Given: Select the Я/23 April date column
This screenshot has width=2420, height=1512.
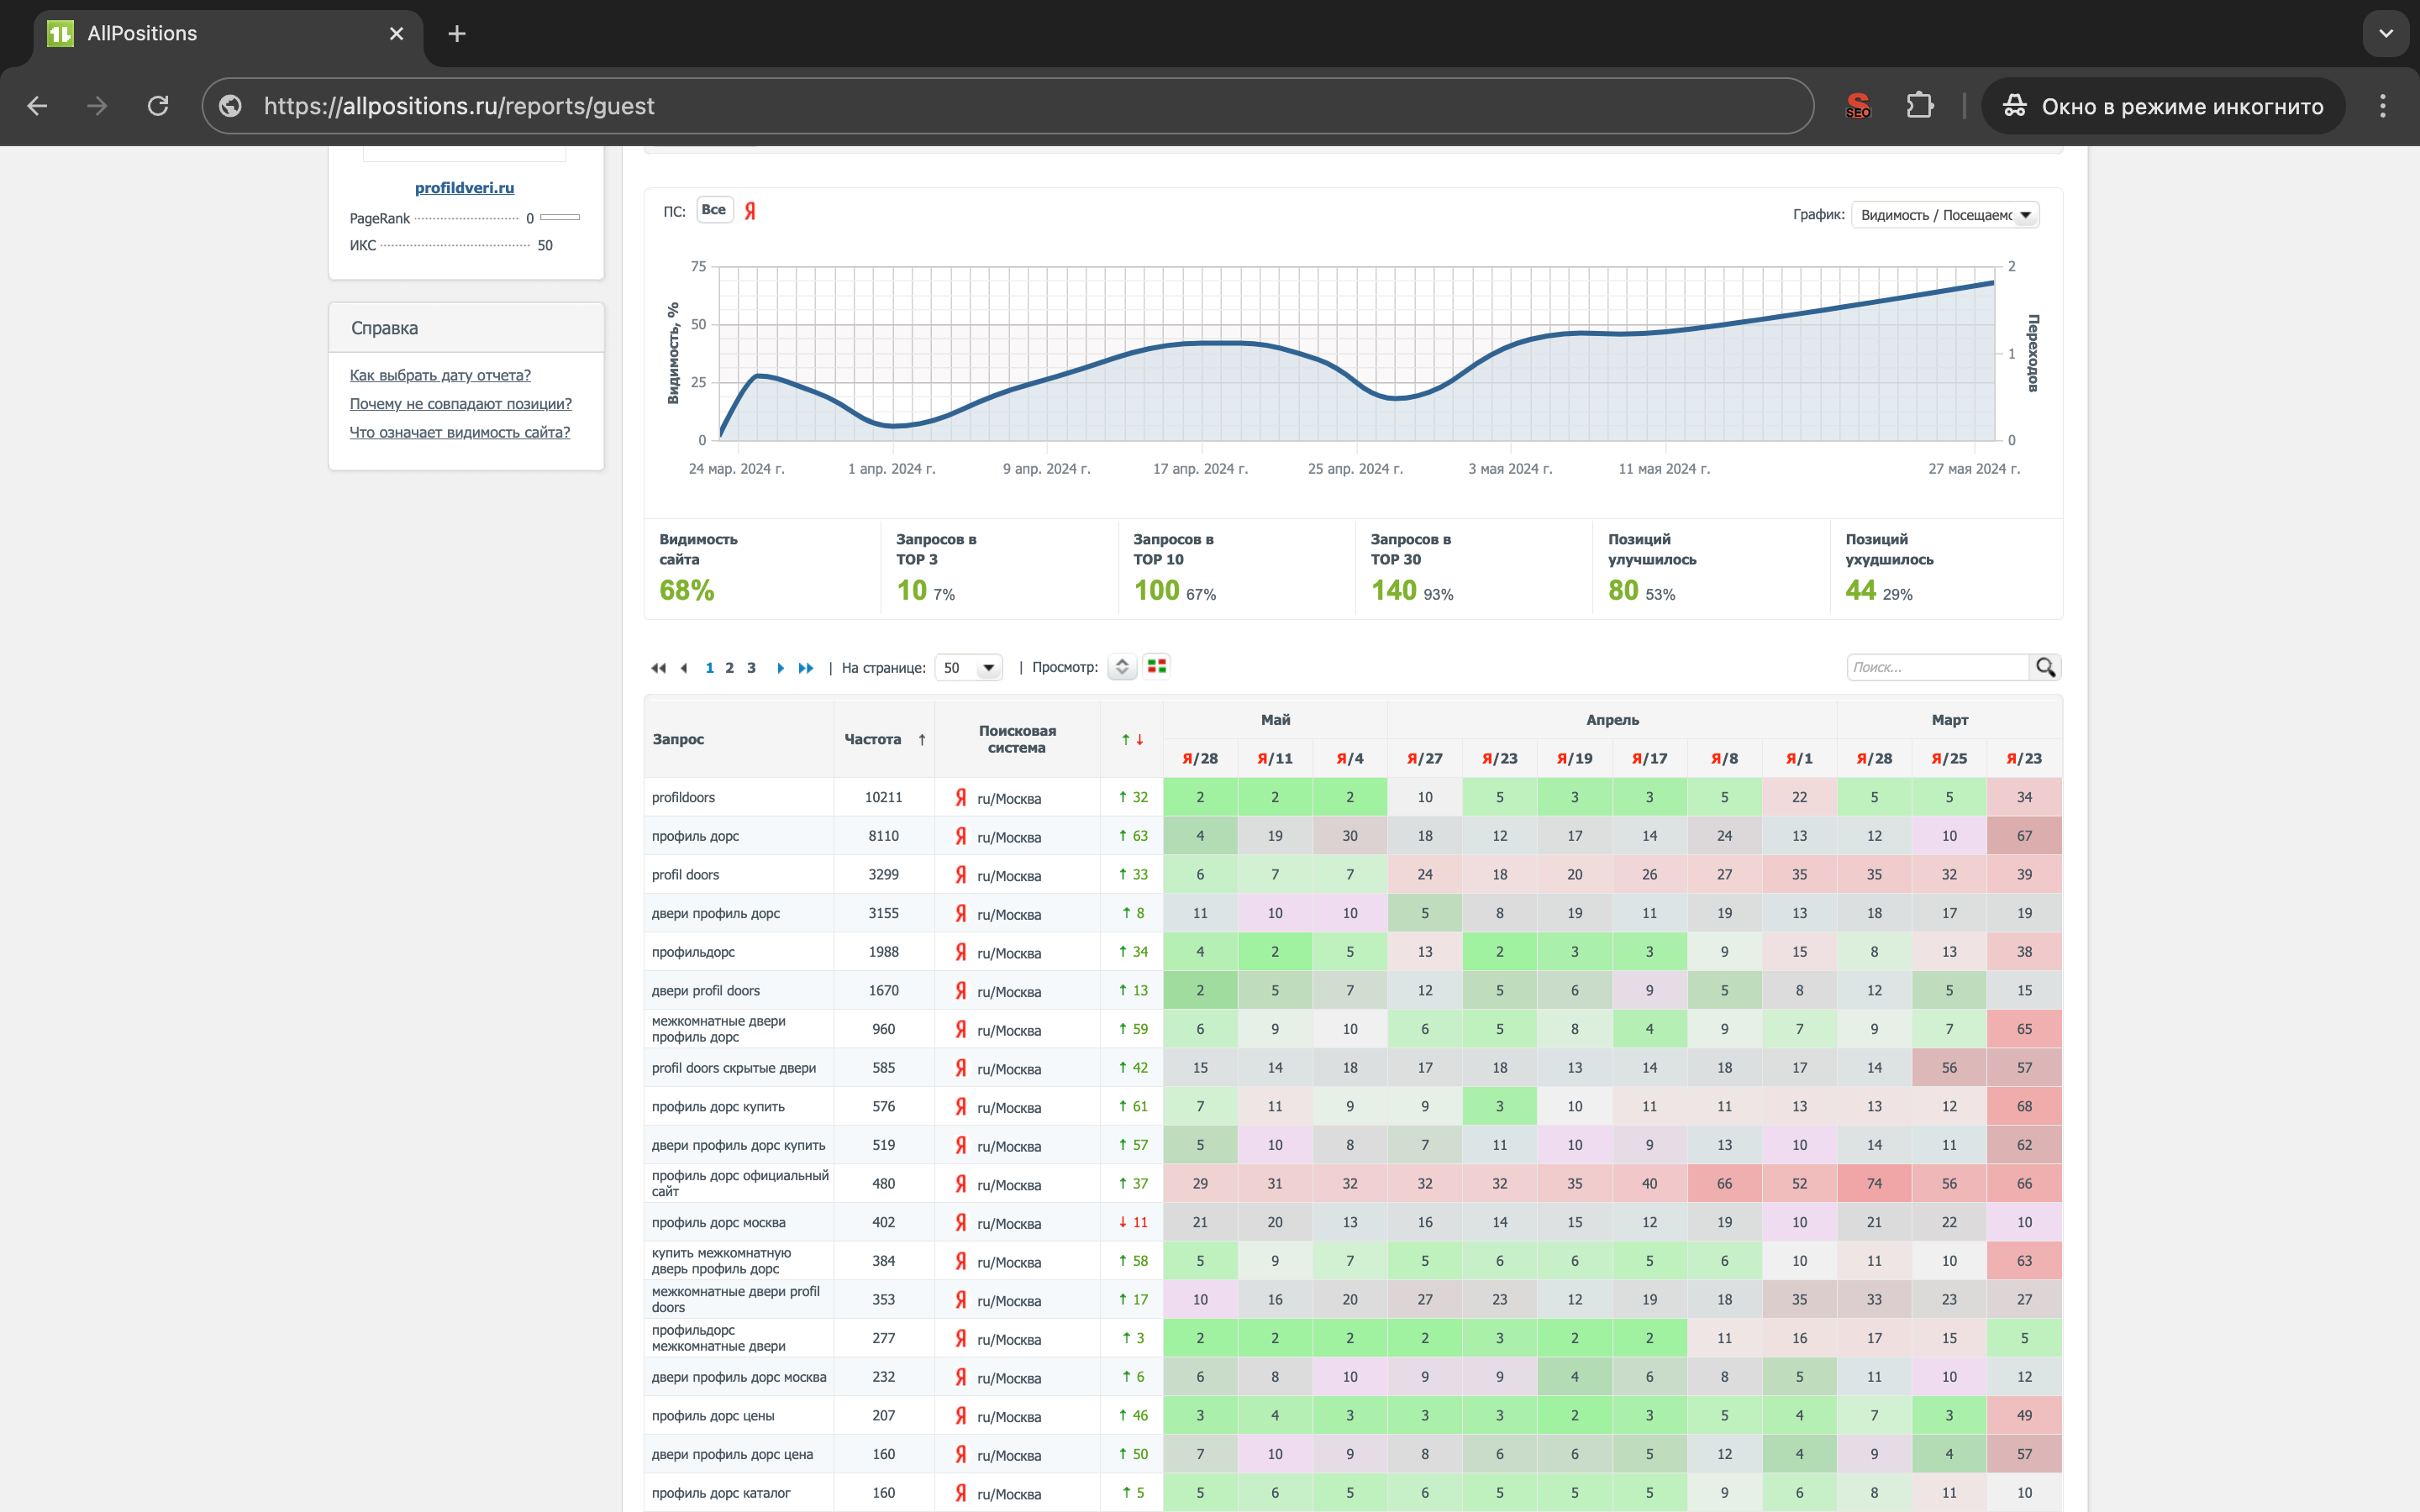Looking at the screenshot, I should (x=1500, y=759).
